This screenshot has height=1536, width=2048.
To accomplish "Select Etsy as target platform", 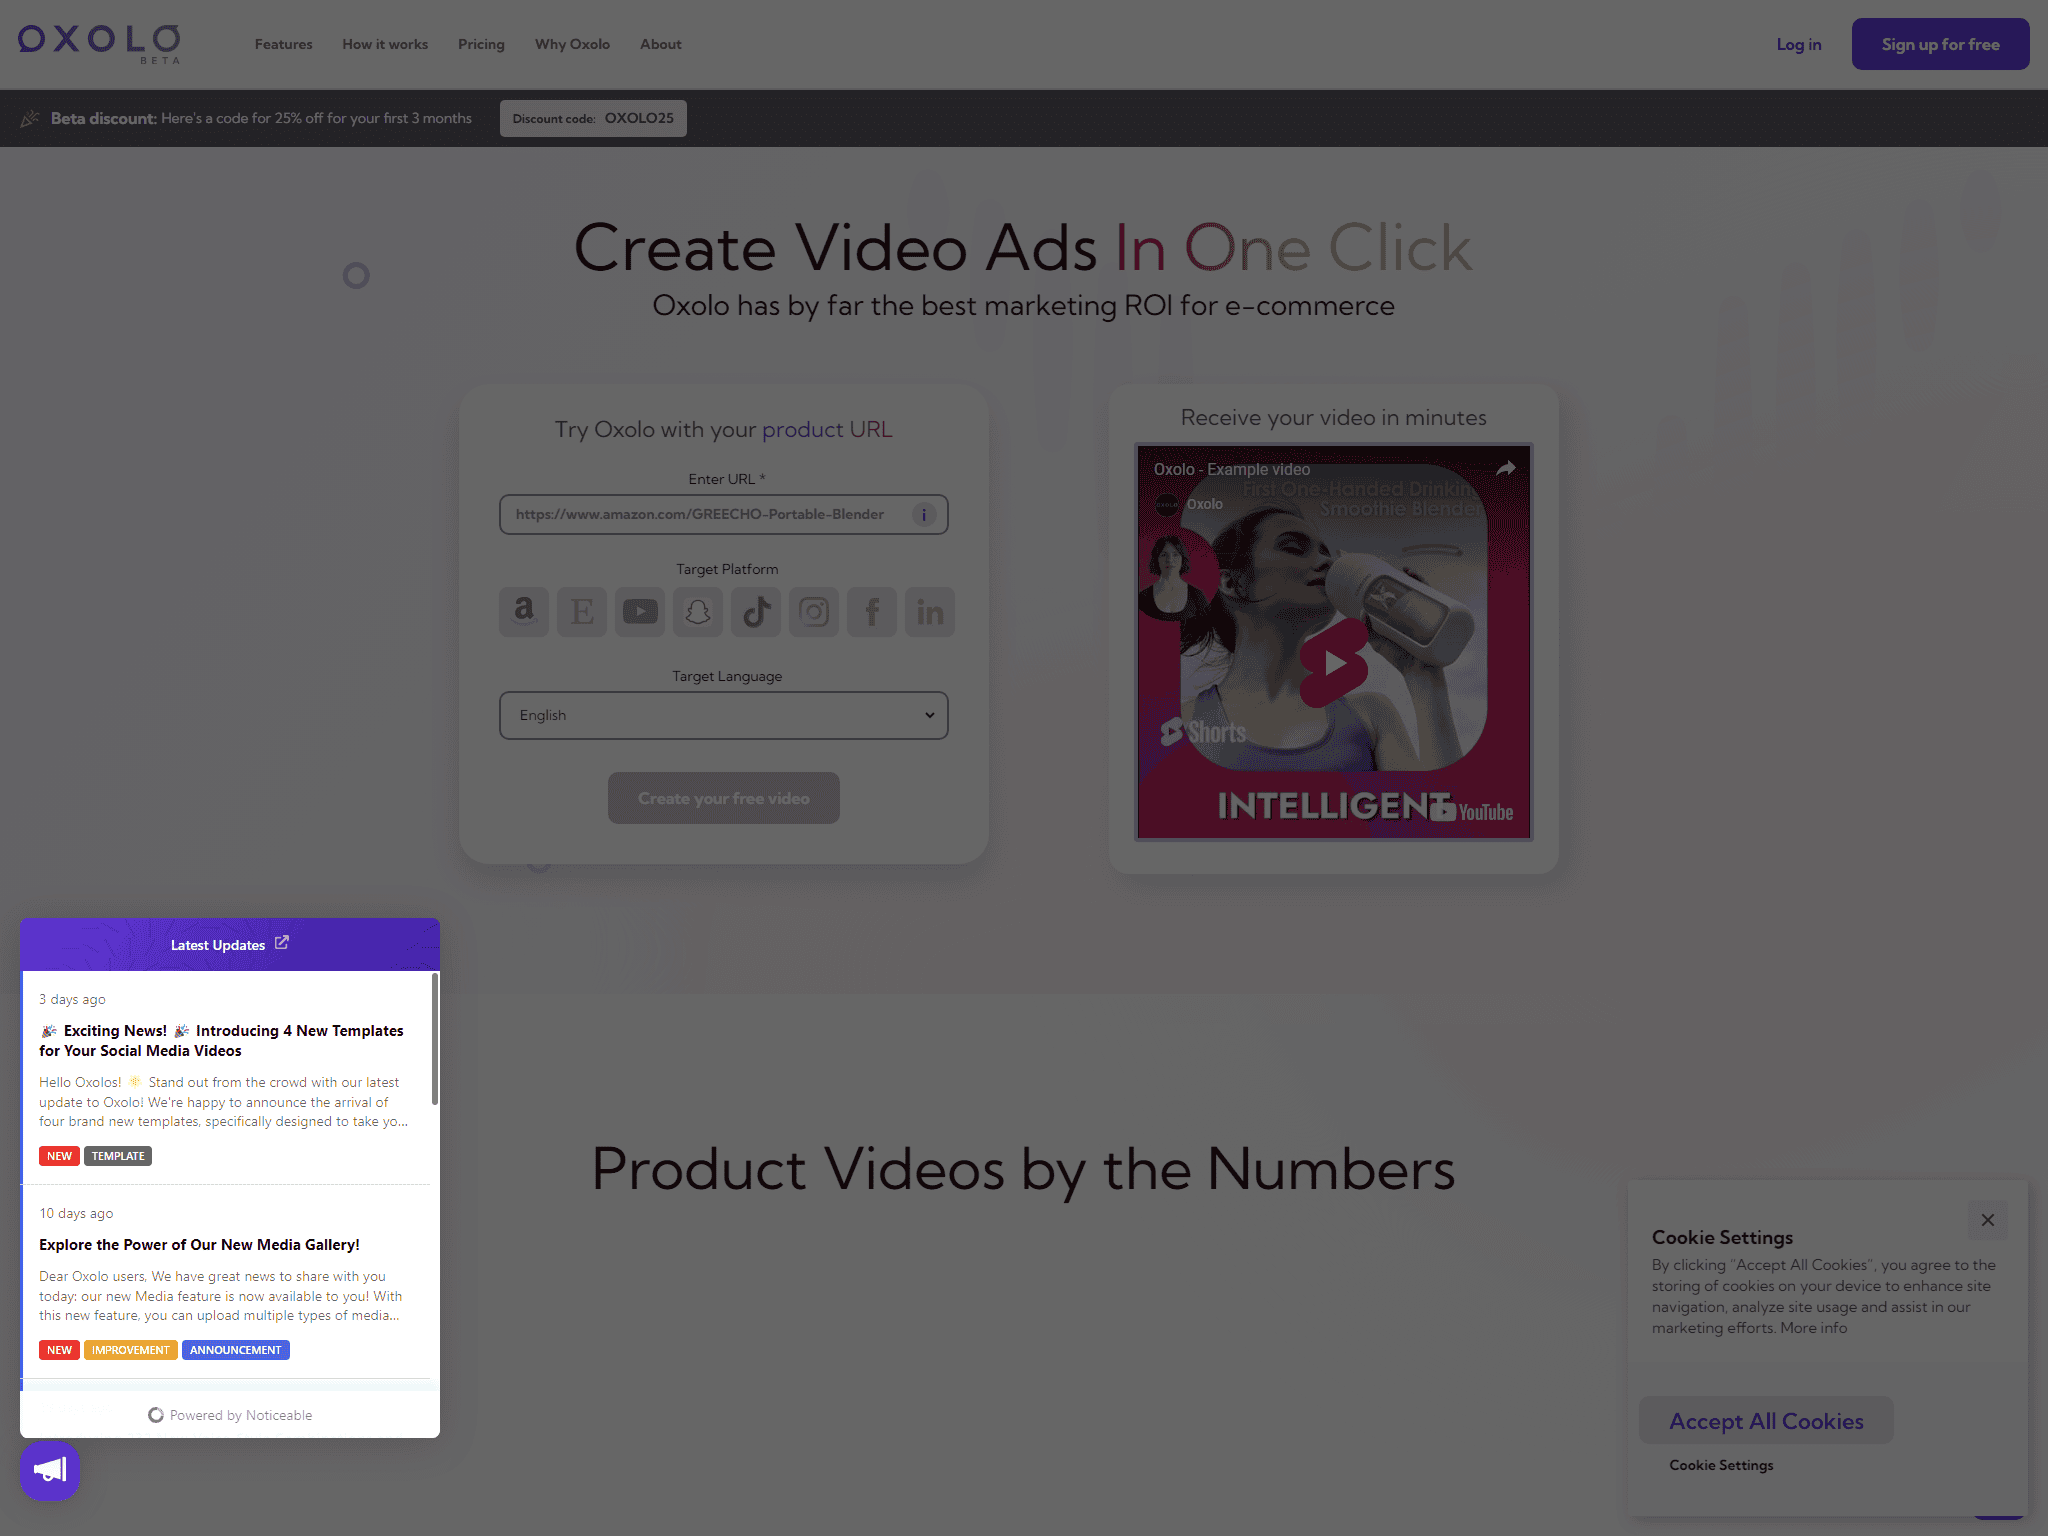I will click(582, 611).
